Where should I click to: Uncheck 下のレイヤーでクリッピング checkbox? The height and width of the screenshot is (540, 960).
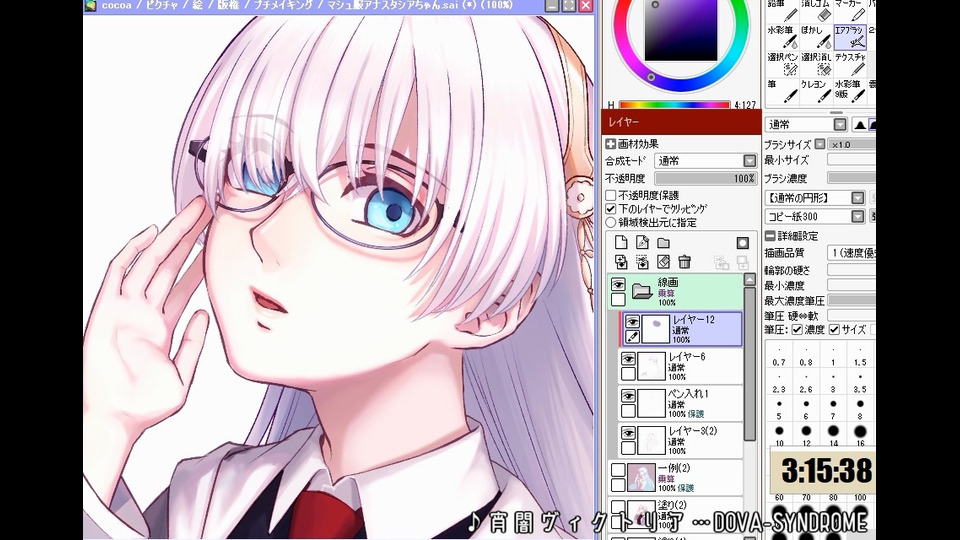[610, 209]
